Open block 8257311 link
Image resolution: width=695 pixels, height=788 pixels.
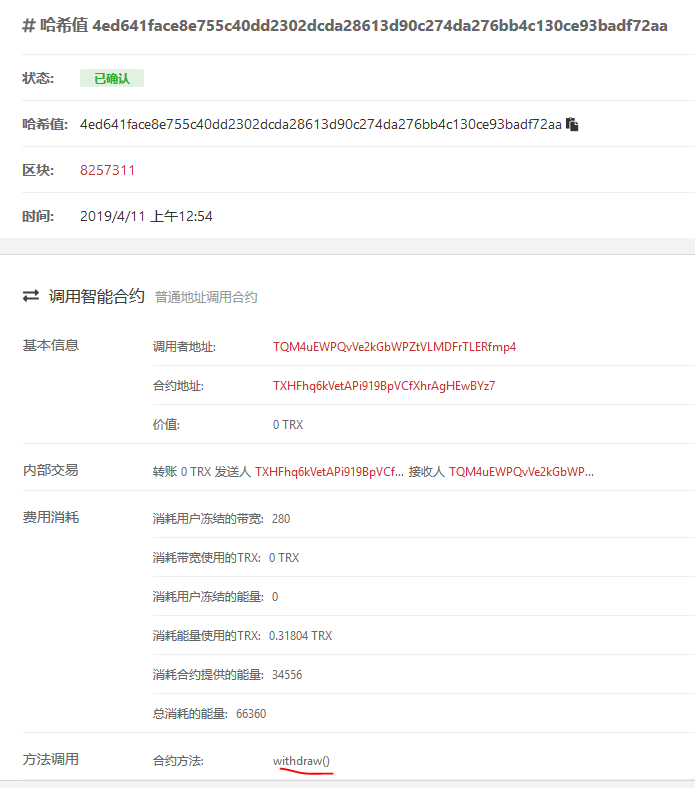coord(107,170)
